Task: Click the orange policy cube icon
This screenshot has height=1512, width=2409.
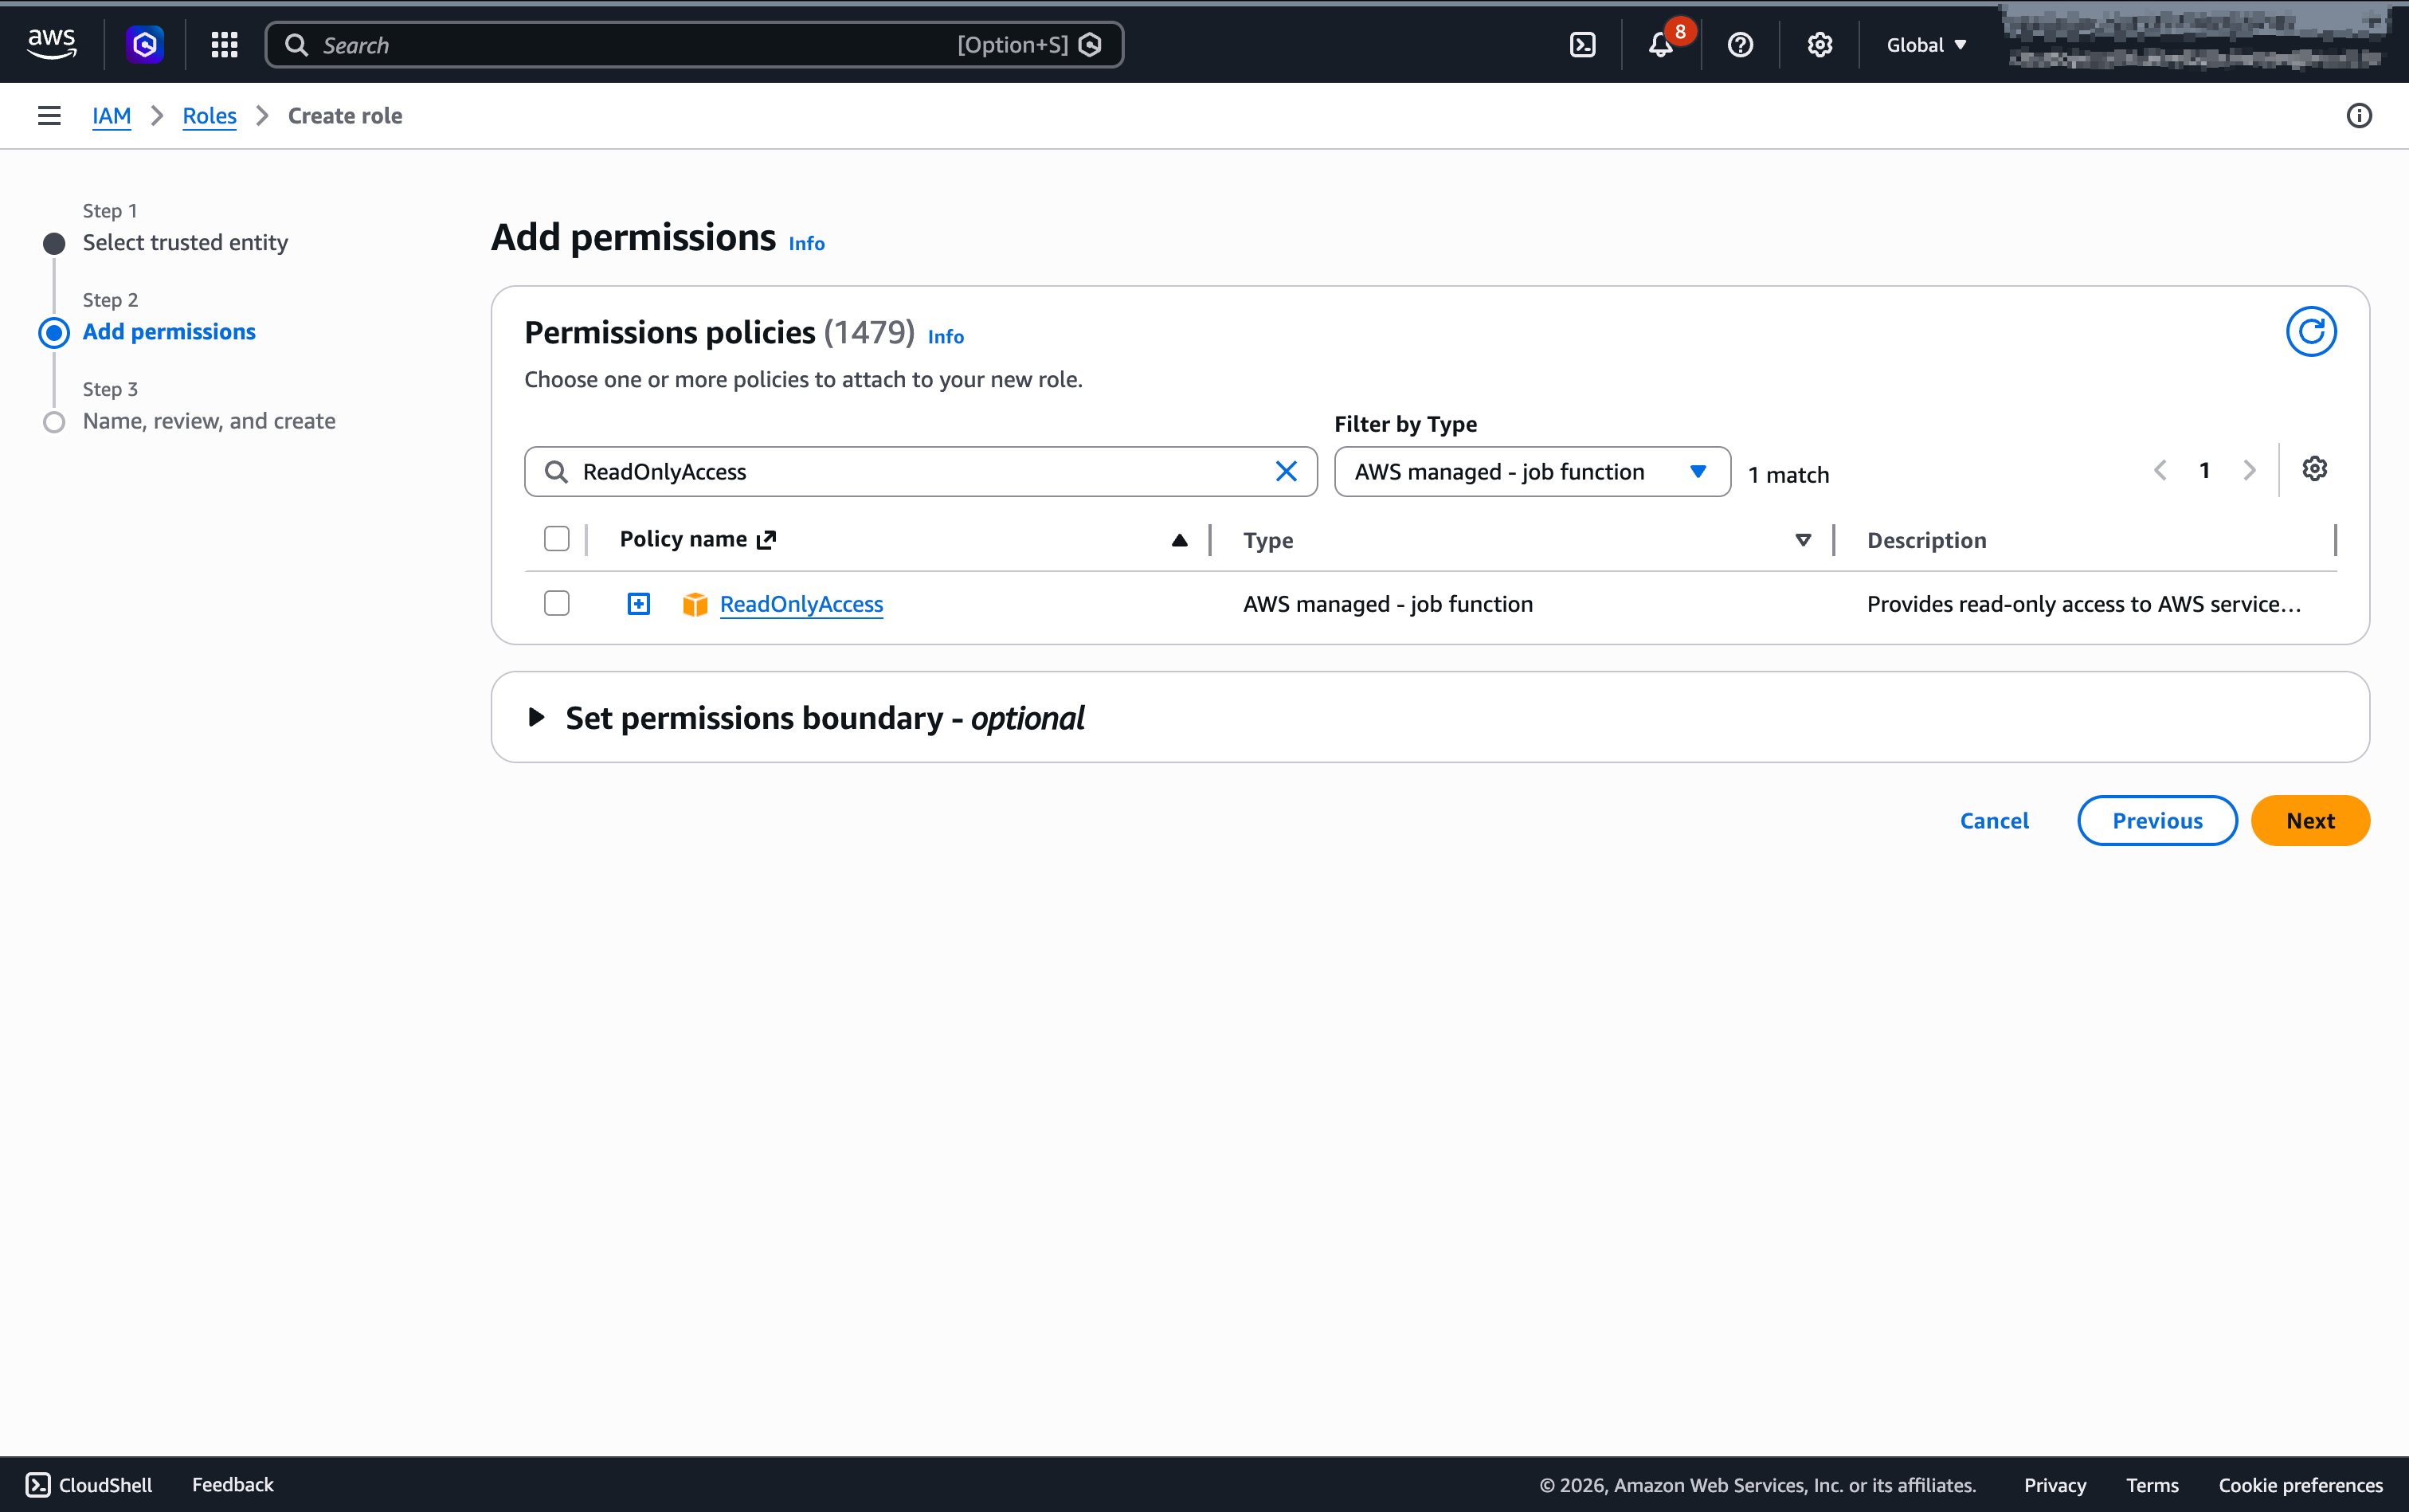Action: click(x=694, y=604)
